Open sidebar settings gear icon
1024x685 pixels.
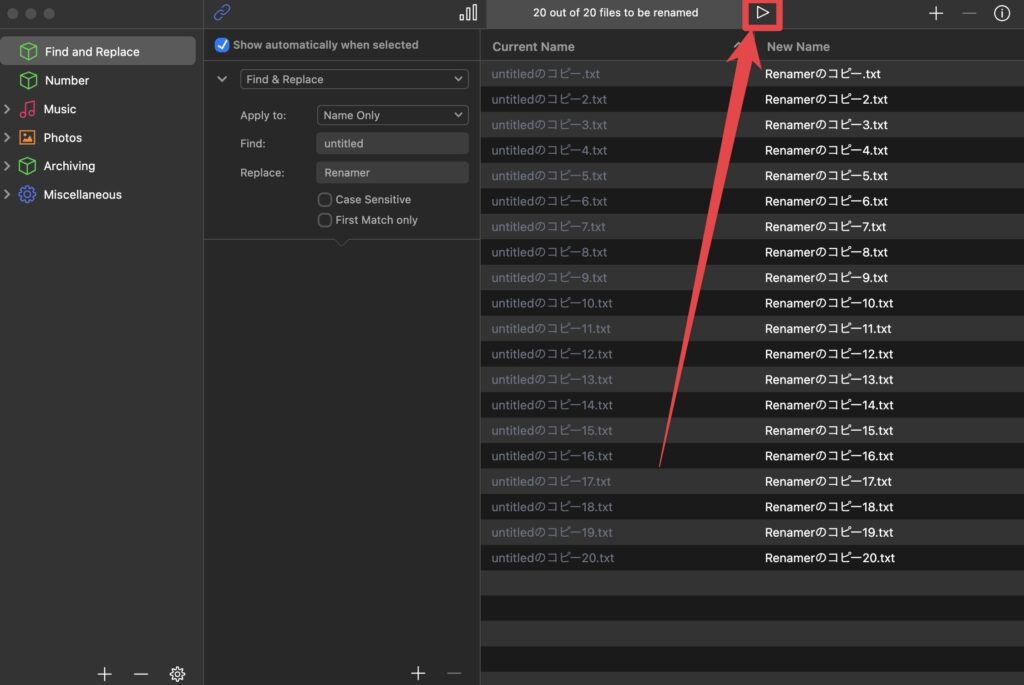[177, 674]
